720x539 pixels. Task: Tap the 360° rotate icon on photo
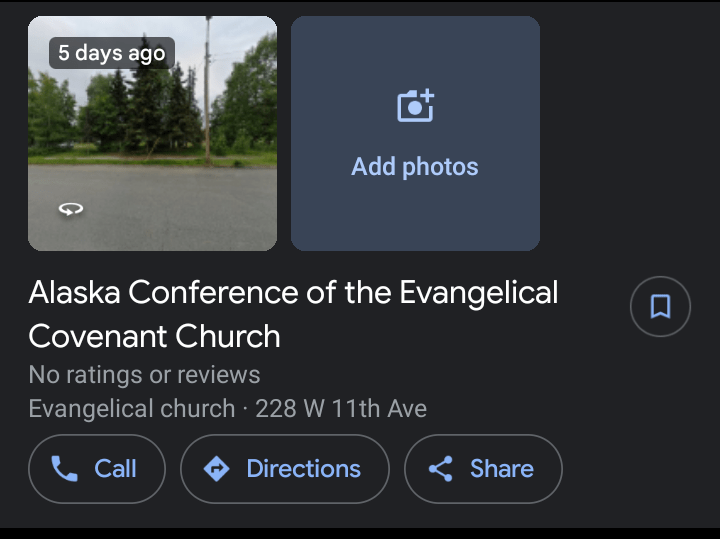pyautogui.click(x=71, y=209)
